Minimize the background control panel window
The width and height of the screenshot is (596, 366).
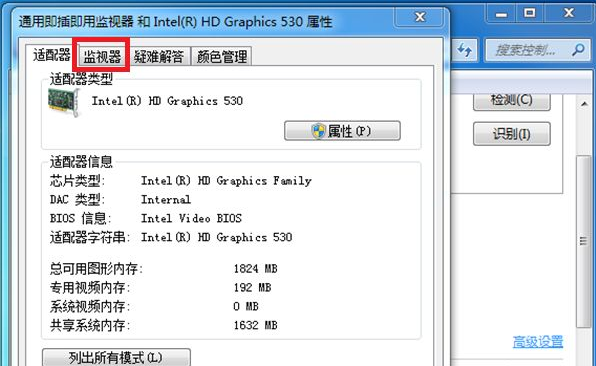pos(501,14)
